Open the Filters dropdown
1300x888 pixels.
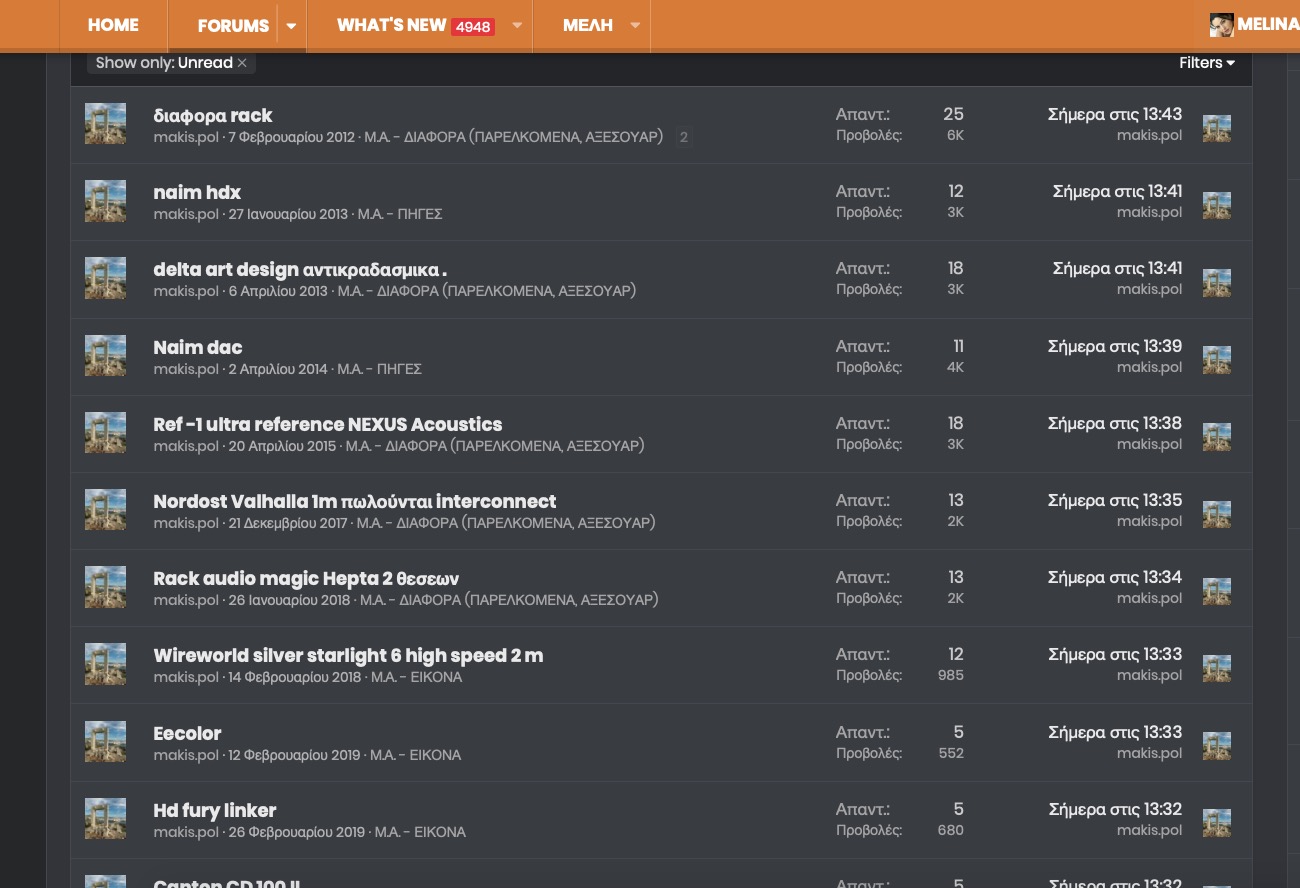(x=1206, y=63)
